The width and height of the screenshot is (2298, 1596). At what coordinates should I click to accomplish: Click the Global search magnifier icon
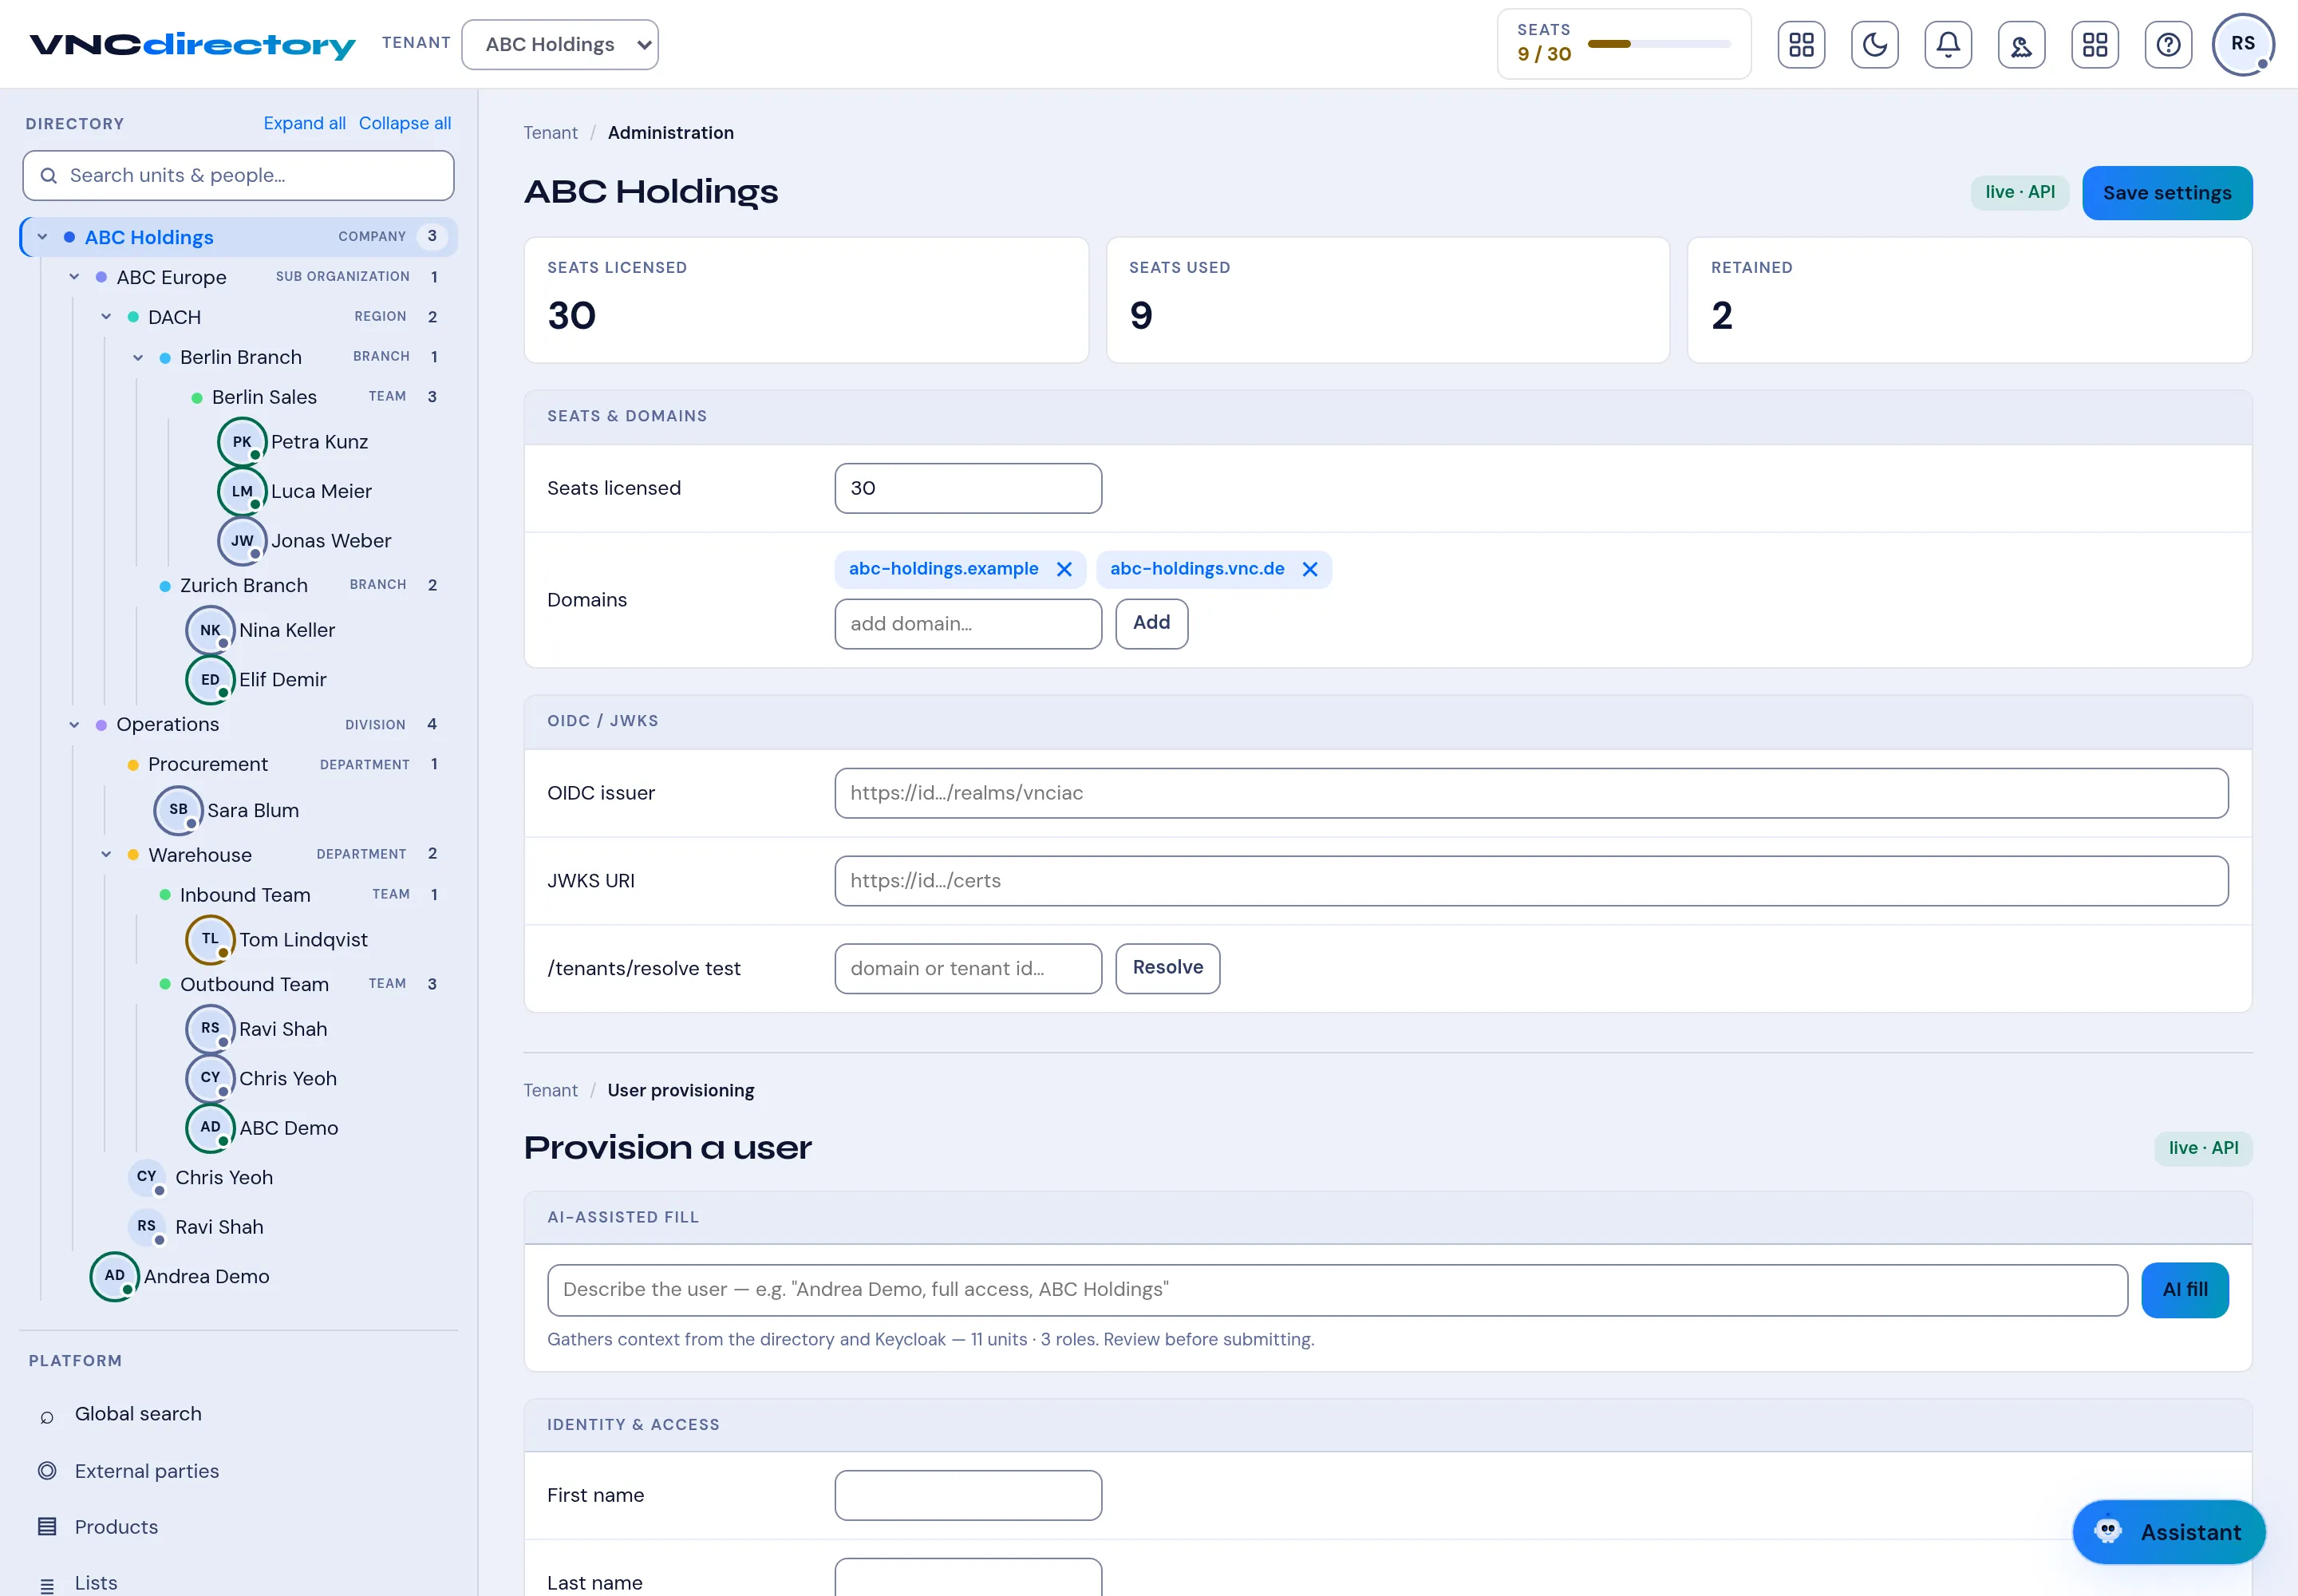pos(47,1416)
